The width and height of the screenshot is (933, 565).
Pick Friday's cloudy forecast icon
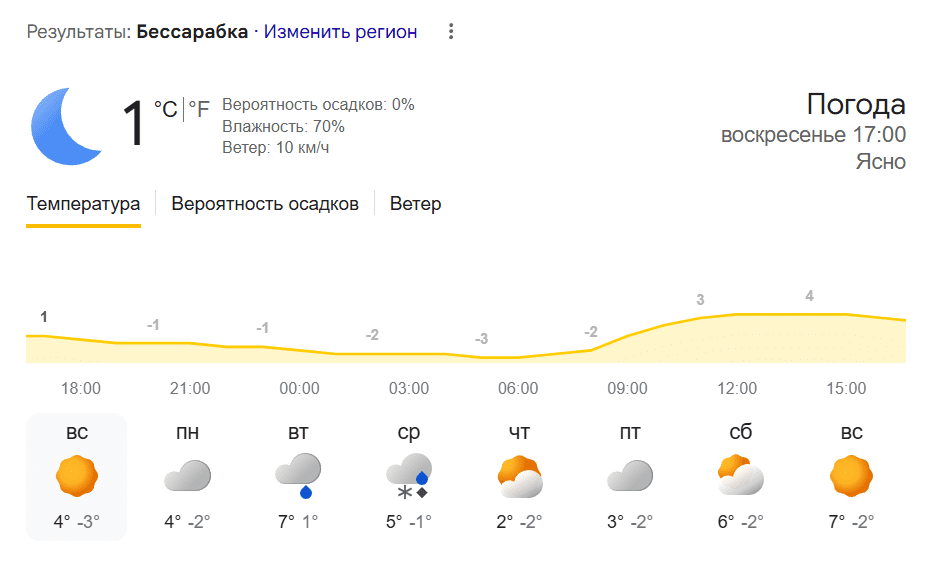tap(629, 476)
